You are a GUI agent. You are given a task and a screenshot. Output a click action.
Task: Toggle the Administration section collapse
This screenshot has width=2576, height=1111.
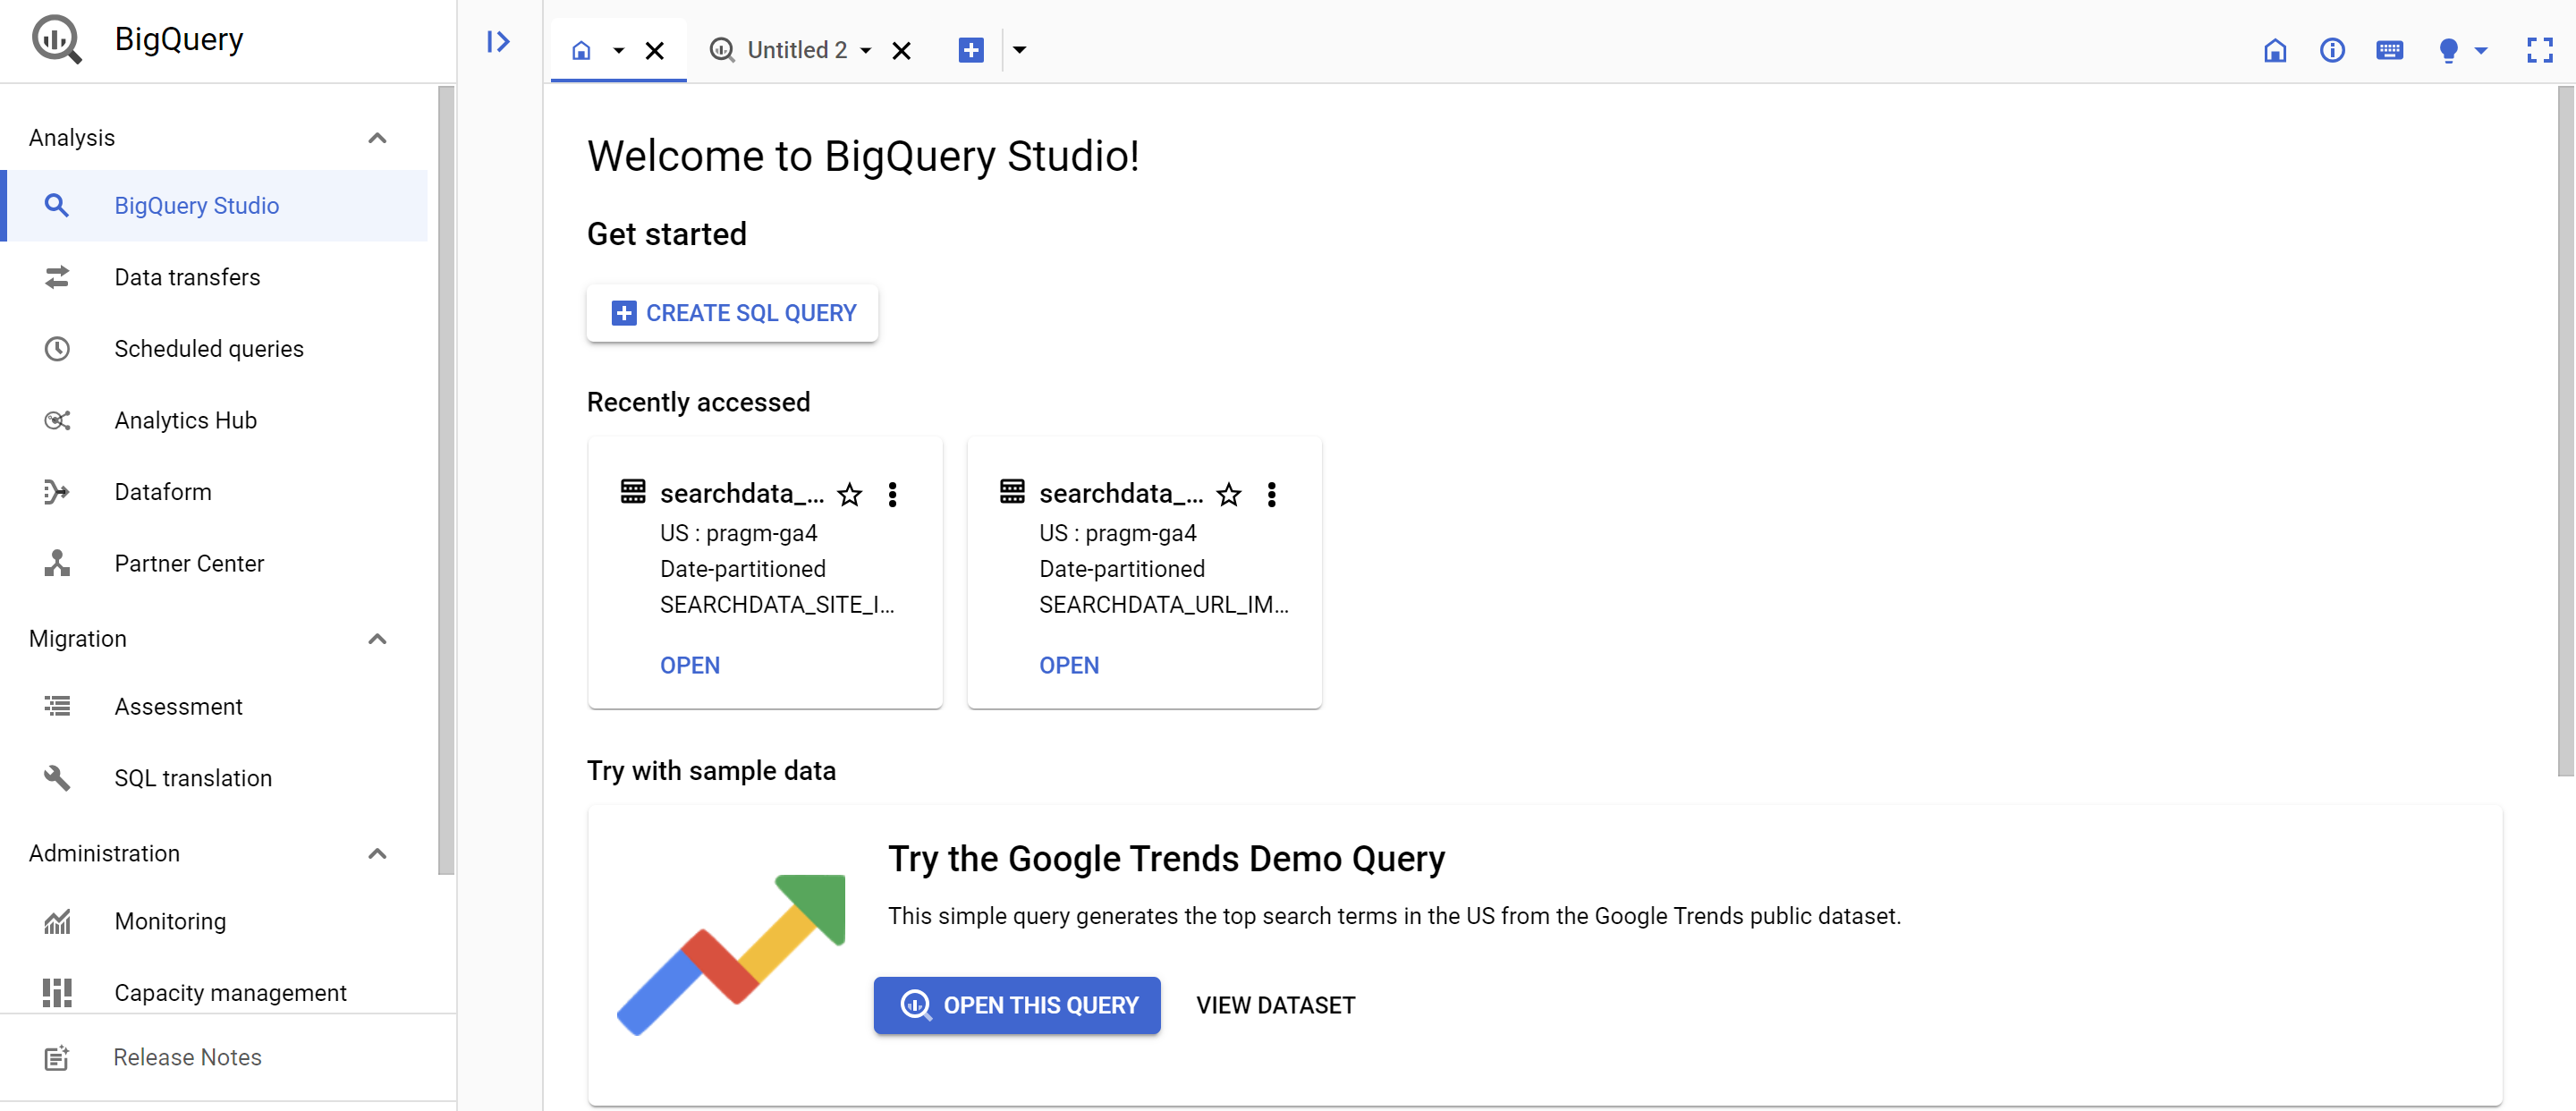(377, 853)
